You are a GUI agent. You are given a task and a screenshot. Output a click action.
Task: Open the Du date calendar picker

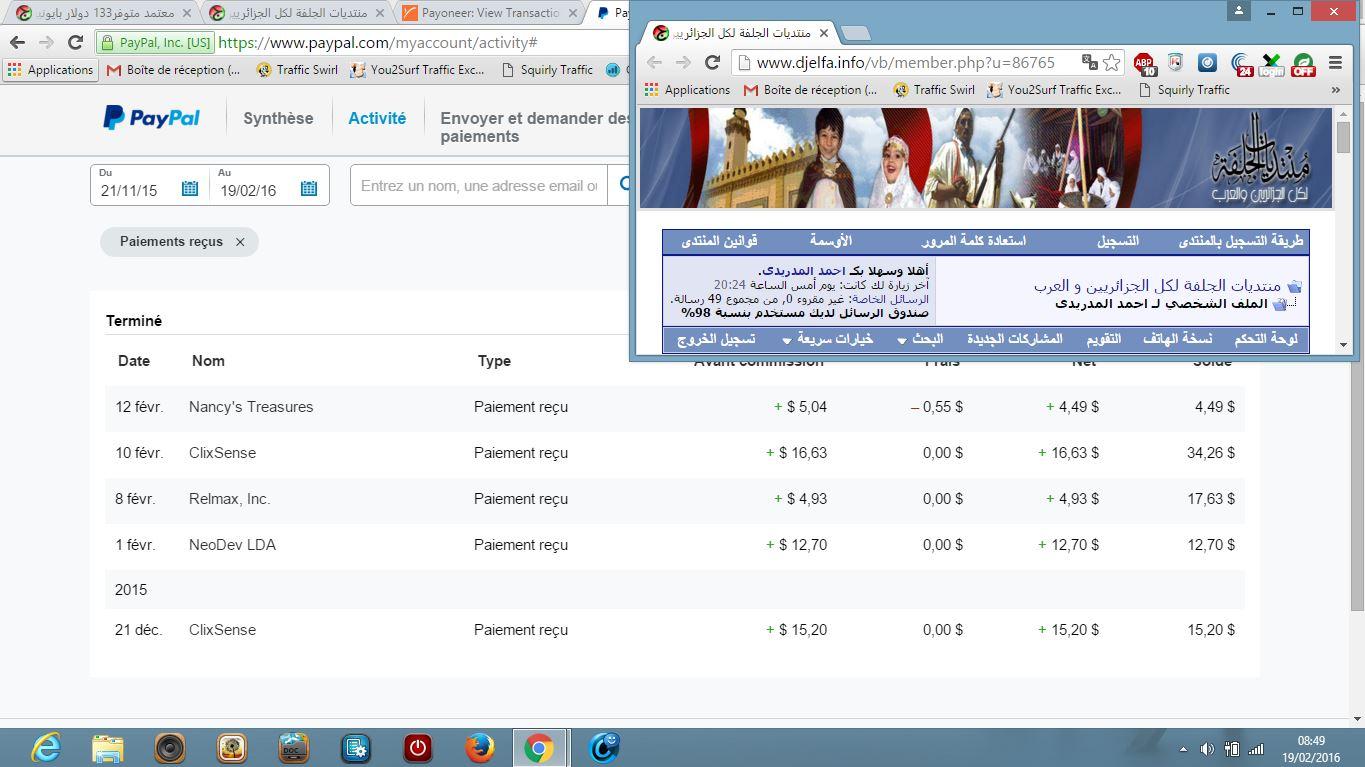click(x=189, y=188)
